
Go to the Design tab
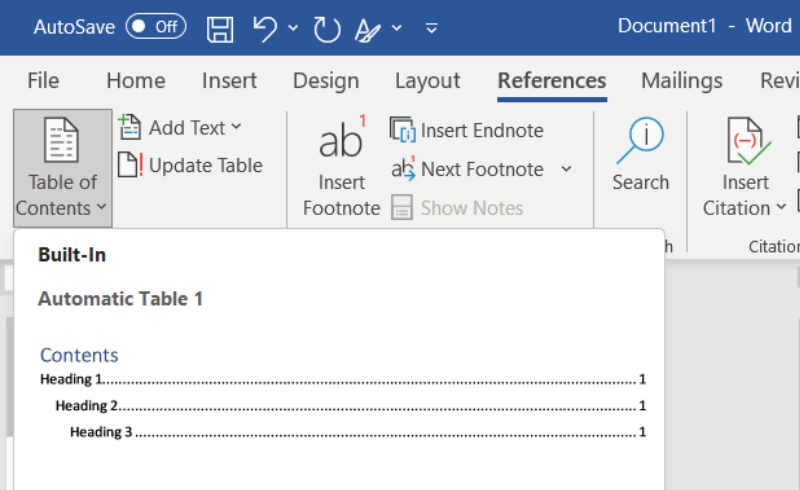pos(326,81)
